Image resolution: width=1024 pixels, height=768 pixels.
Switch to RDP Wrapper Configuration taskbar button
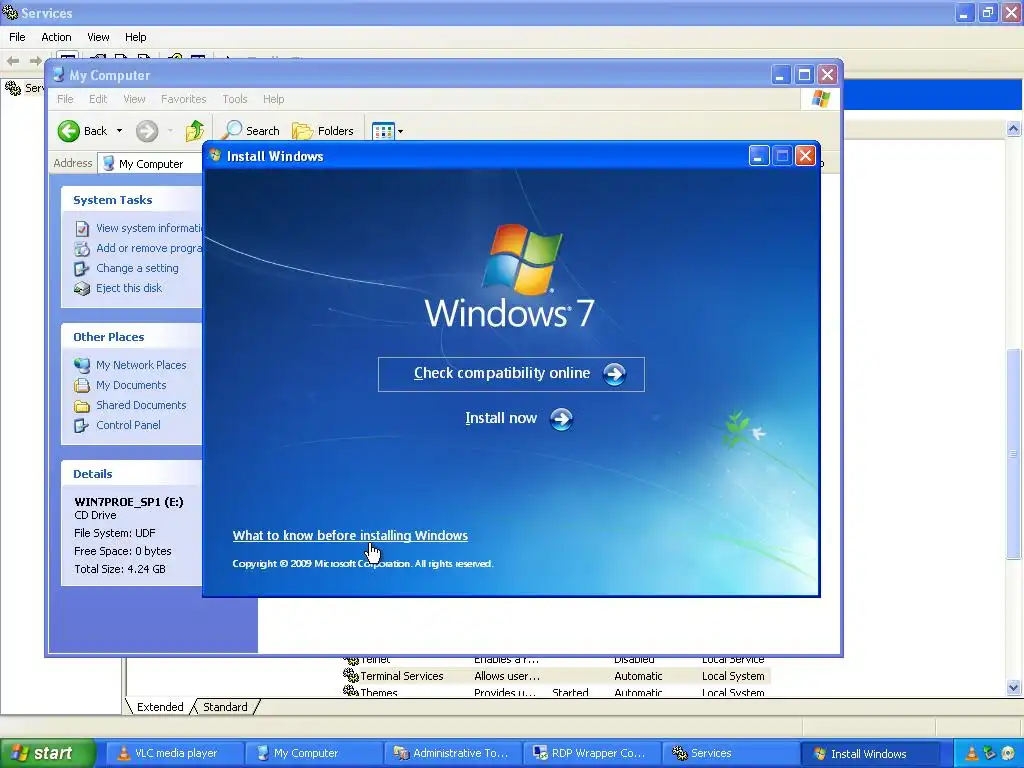tap(590, 753)
